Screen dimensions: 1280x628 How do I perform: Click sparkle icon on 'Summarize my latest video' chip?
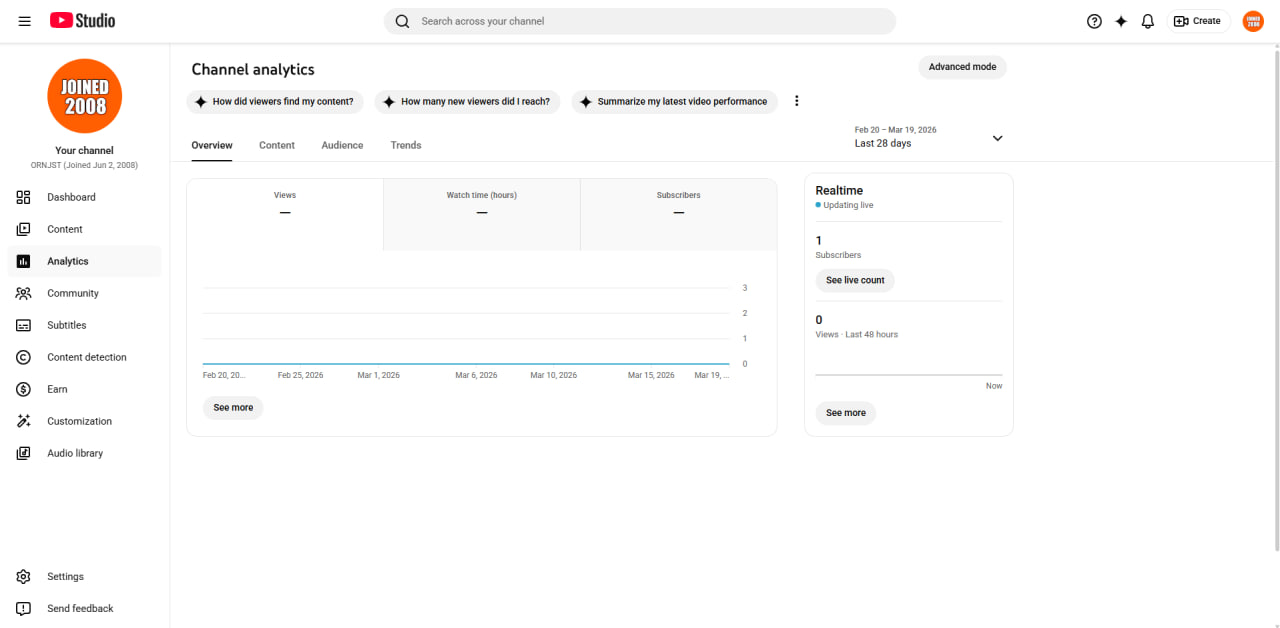586,101
